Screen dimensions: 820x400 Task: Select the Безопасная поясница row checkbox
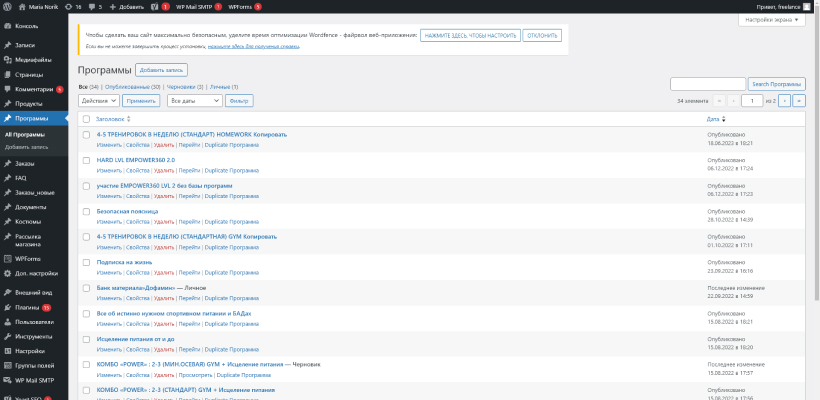click(x=86, y=212)
